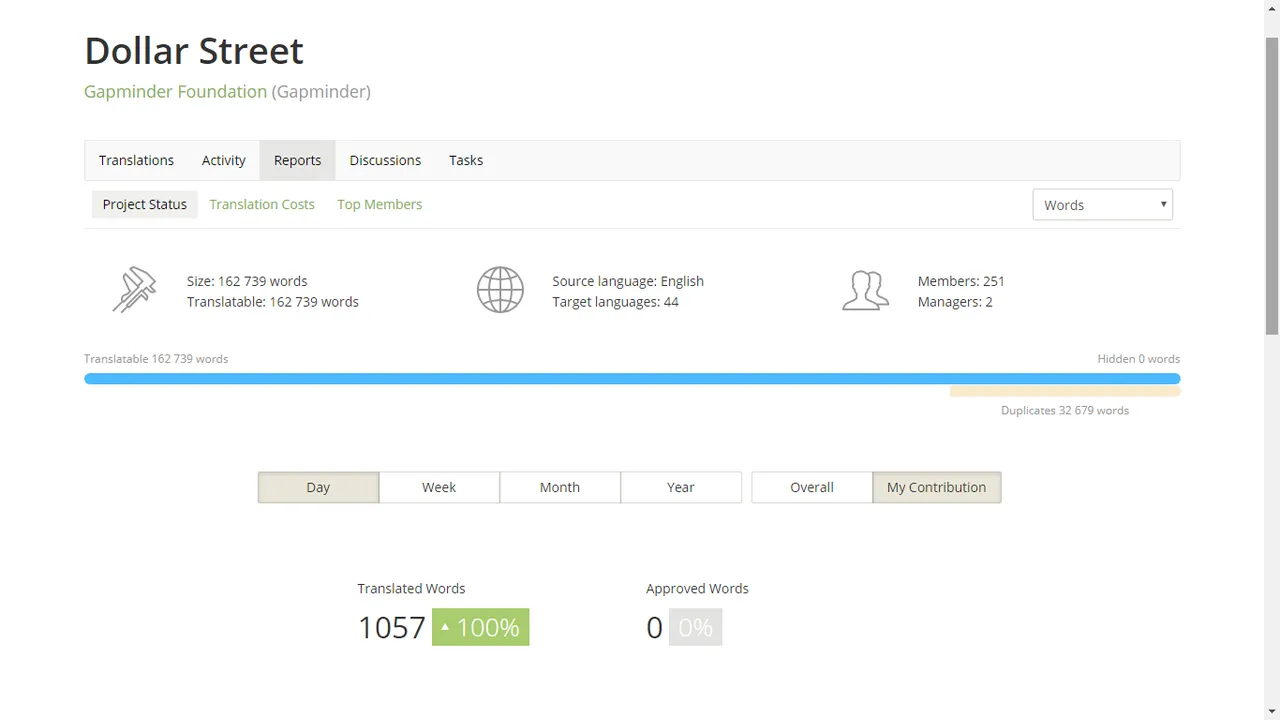The image size is (1280, 720).
Task: Click the page scrollbar down arrow
Action: pos(1272,711)
